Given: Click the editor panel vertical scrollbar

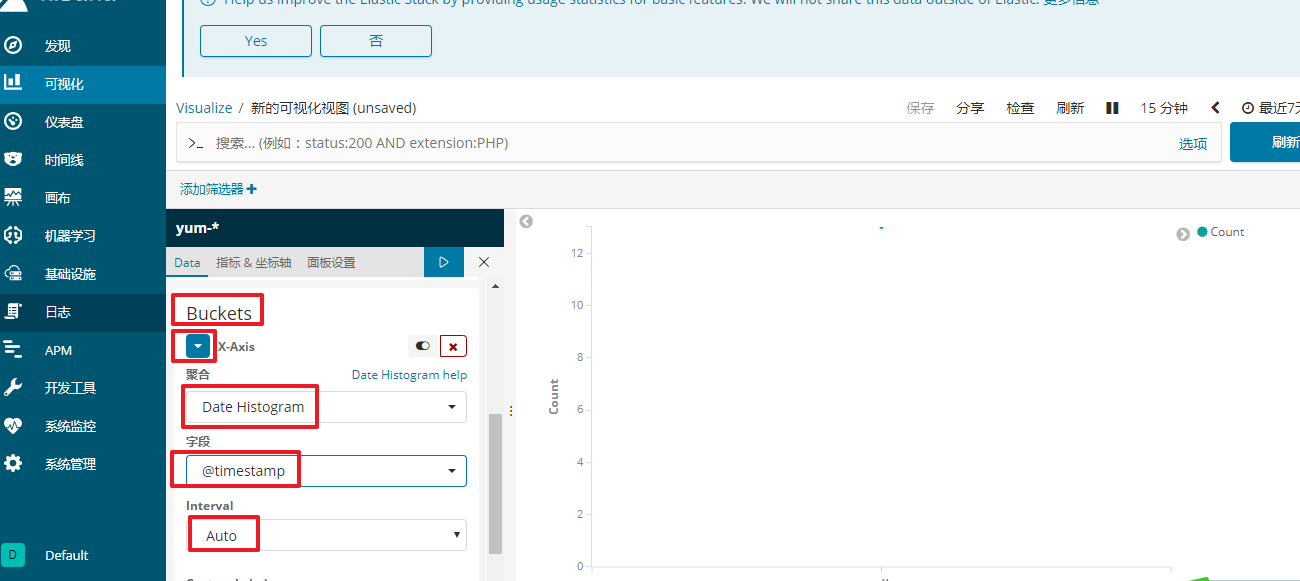Looking at the screenshot, I should 494,483.
